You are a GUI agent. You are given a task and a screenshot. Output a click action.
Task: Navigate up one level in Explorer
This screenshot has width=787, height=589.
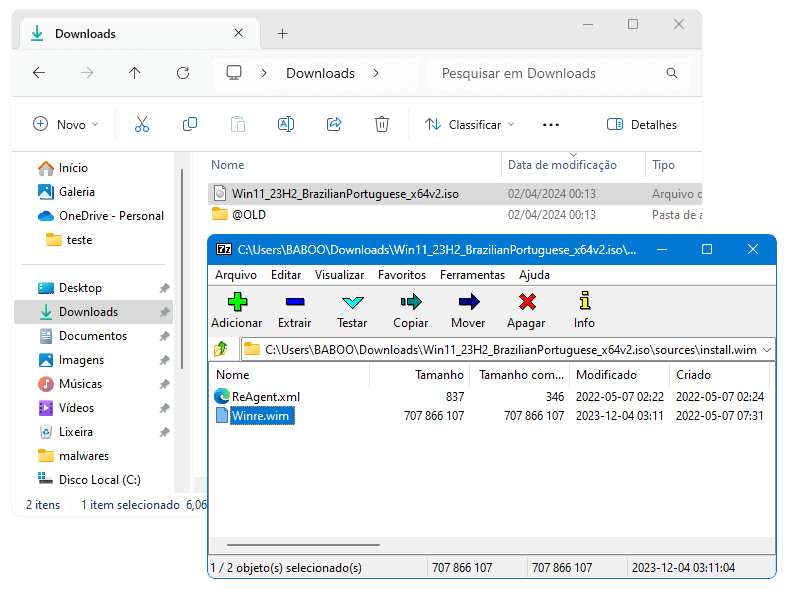(135, 73)
